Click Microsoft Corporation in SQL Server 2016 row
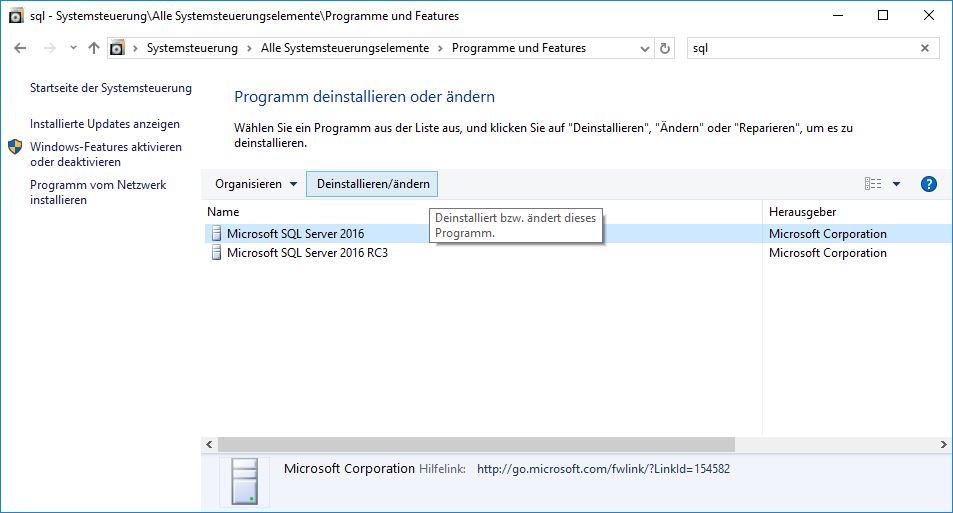This screenshot has width=953, height=513. click(827, 234)
